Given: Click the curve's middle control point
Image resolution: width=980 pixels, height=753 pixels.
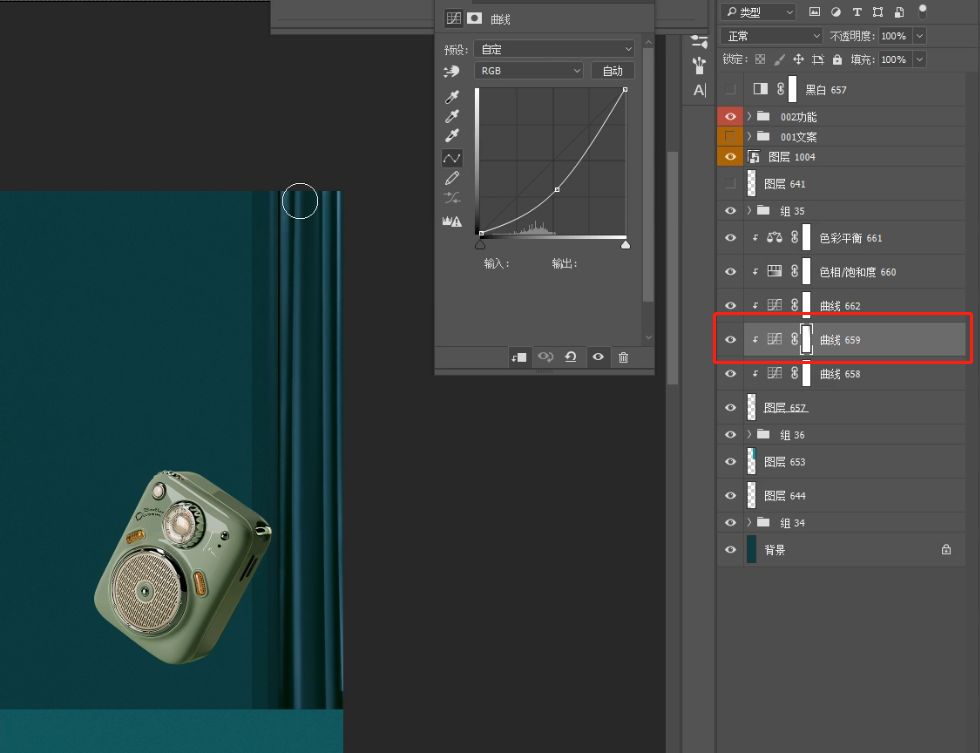Looking at the screenshot, I should coord(557,189).
